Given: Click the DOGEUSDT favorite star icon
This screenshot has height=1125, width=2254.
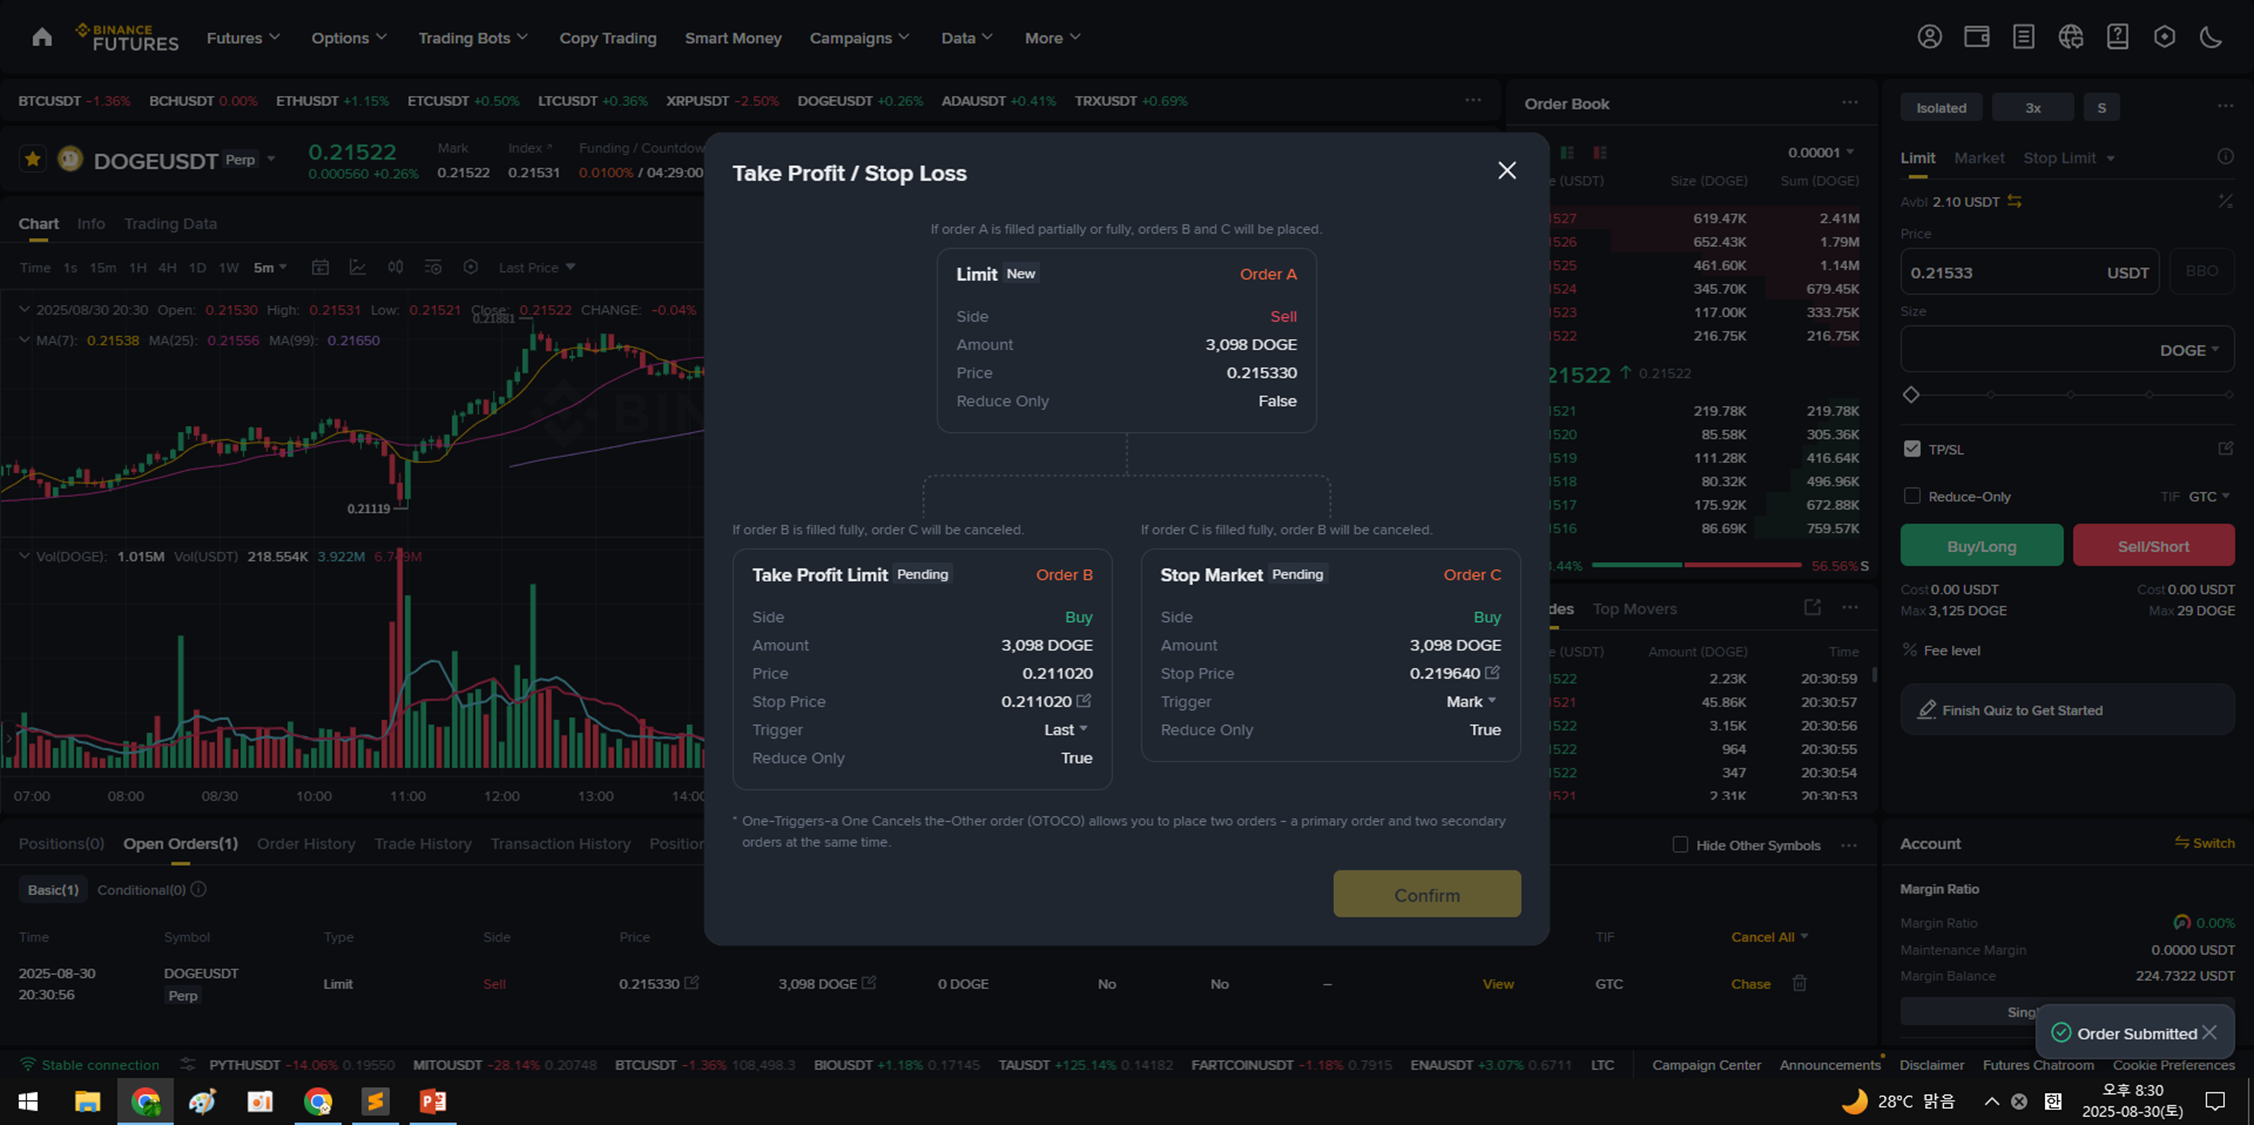Looking at the screenshot, I should click(32, 159).
